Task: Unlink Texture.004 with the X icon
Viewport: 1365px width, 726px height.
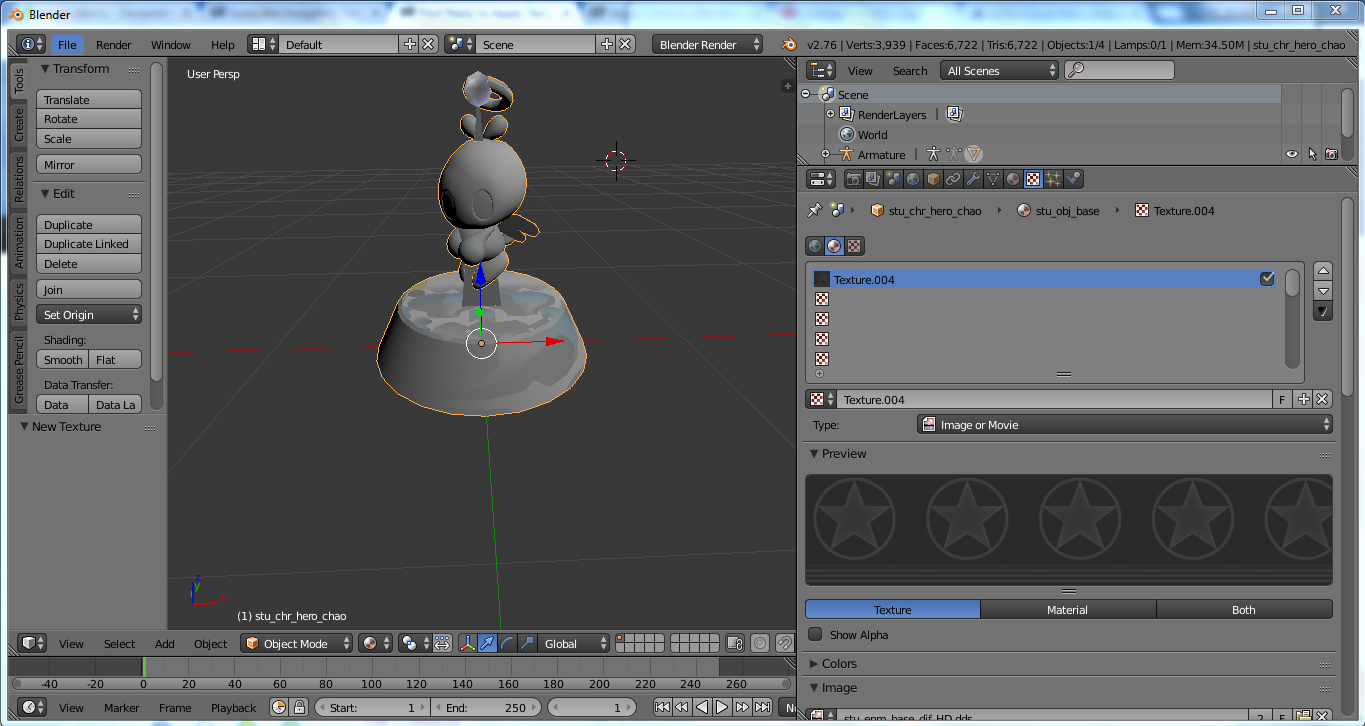Action: pos(1322,399)
